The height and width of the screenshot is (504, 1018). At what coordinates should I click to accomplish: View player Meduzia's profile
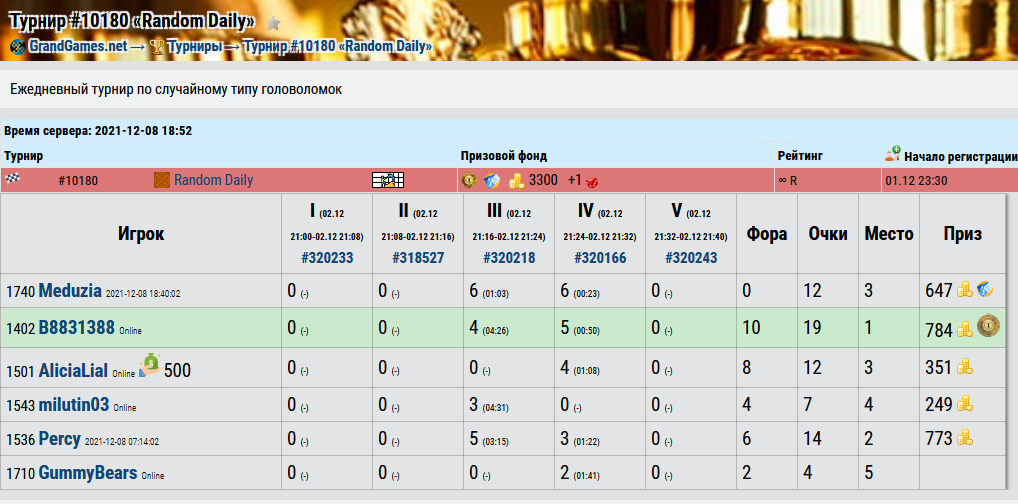(70, 291)
